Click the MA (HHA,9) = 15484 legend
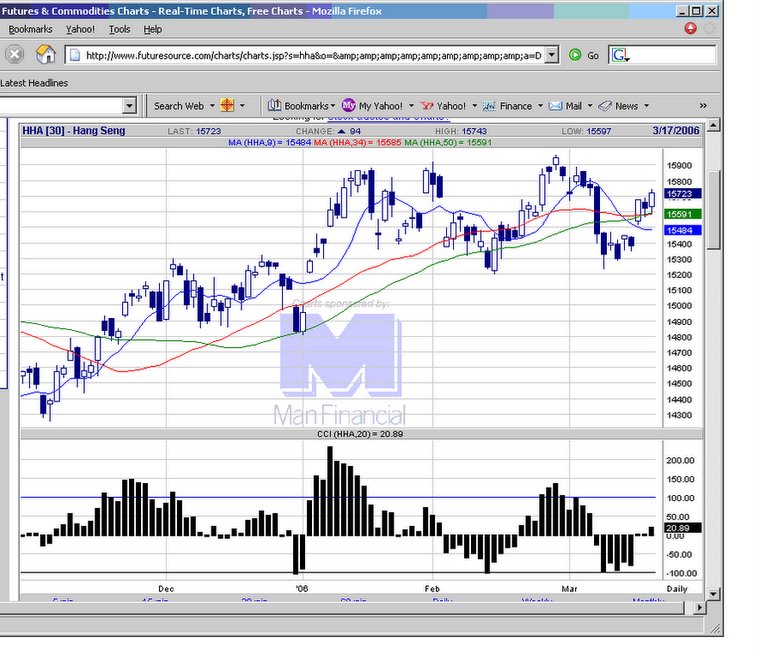Viewport: 759px width, 649px height. [x=270, y=142]
